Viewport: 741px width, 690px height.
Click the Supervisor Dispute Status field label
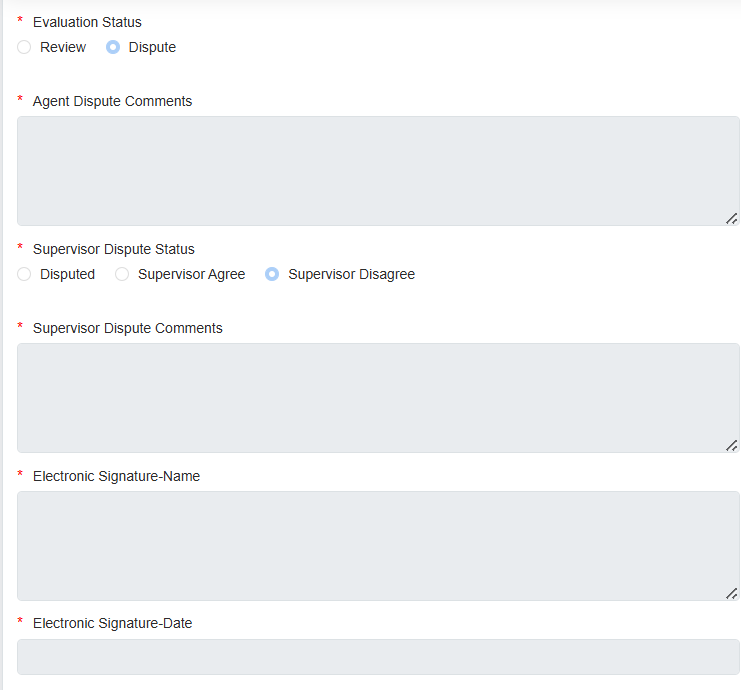click(113, 249)
